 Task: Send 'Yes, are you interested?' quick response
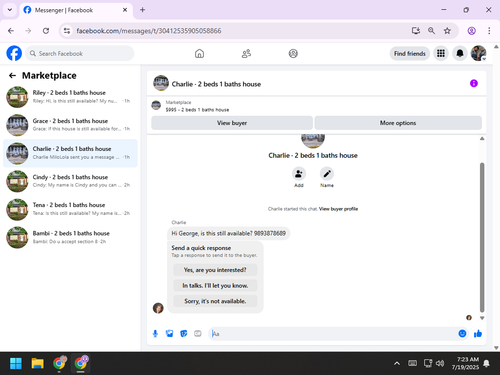(x=215, y=270)
